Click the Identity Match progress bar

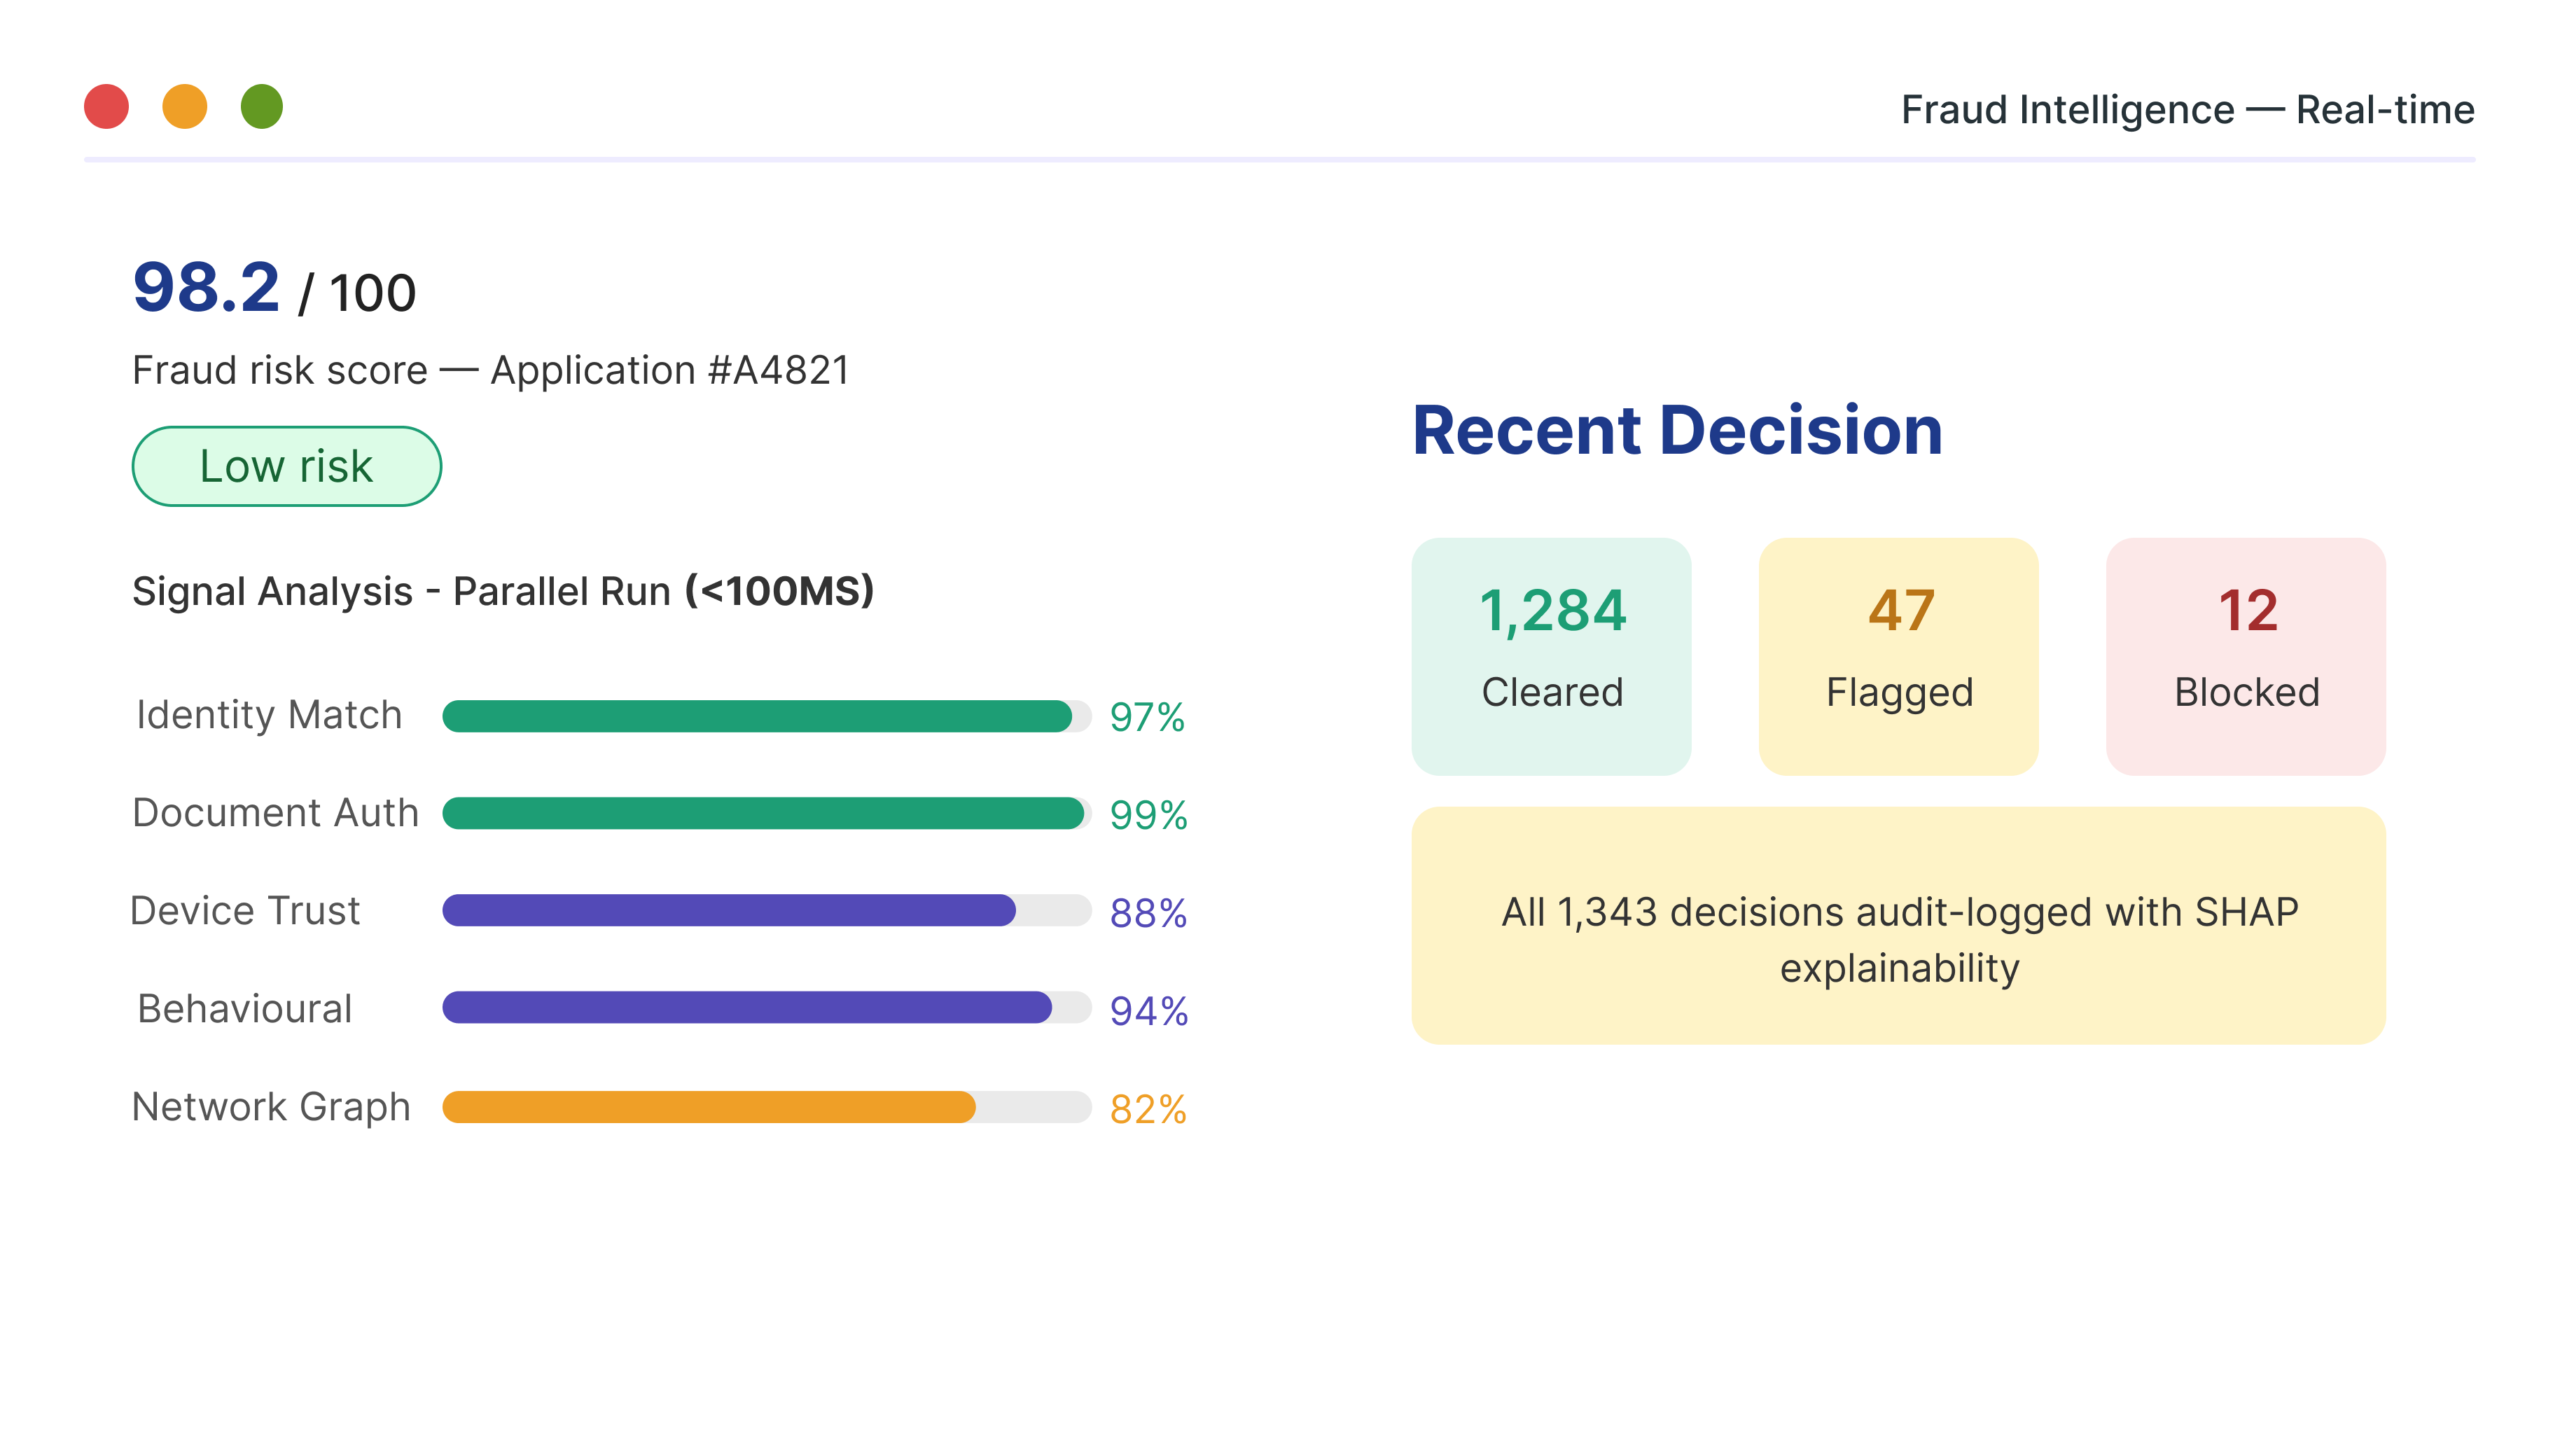[x=766, y=716]
